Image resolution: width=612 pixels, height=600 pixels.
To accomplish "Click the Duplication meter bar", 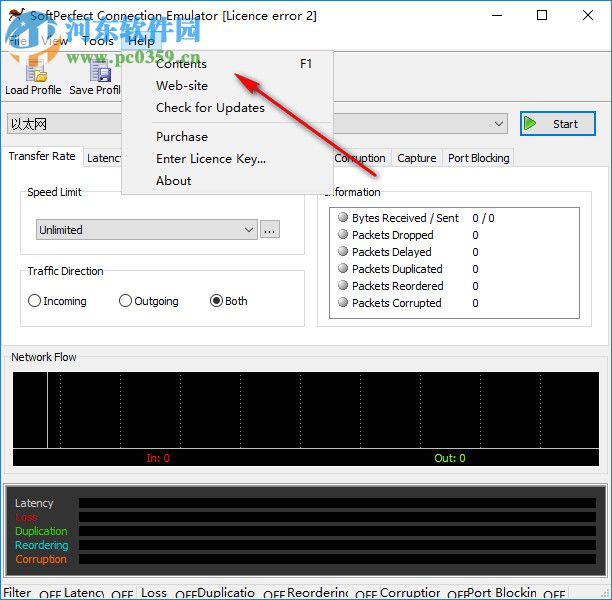I will pos(337,531).
